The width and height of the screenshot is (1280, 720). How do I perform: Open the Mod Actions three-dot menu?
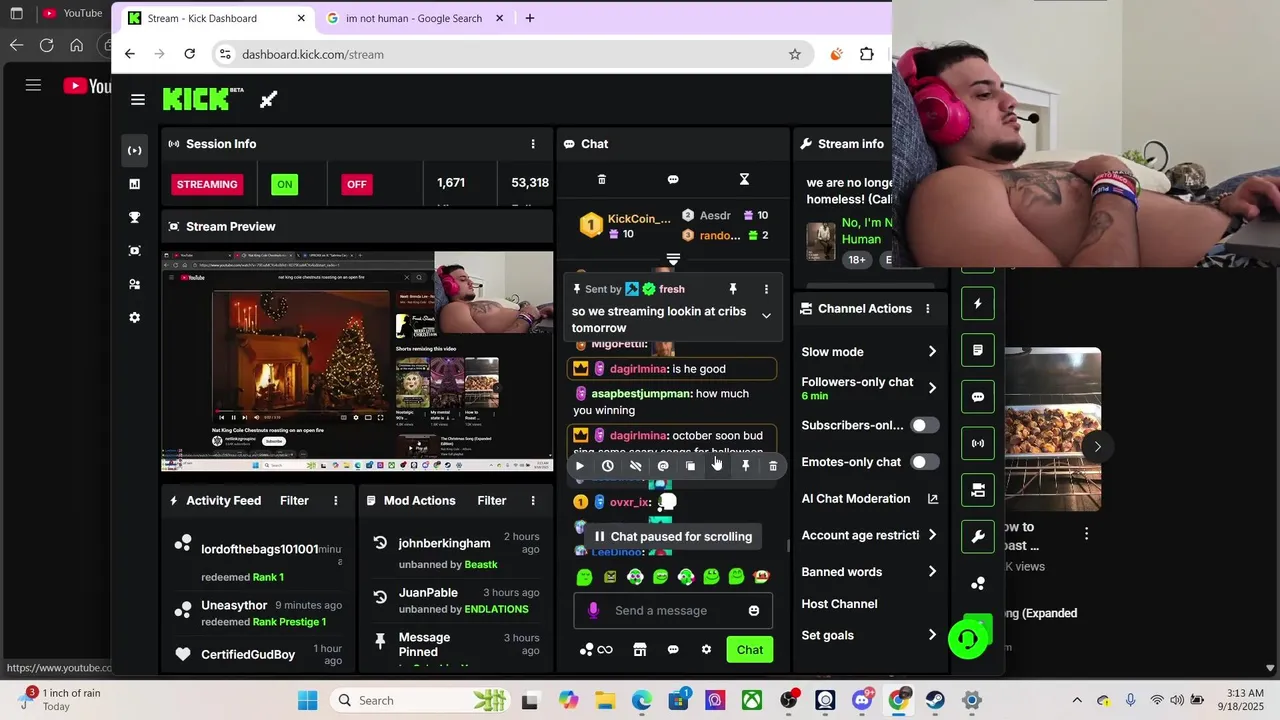click(533, 501)
